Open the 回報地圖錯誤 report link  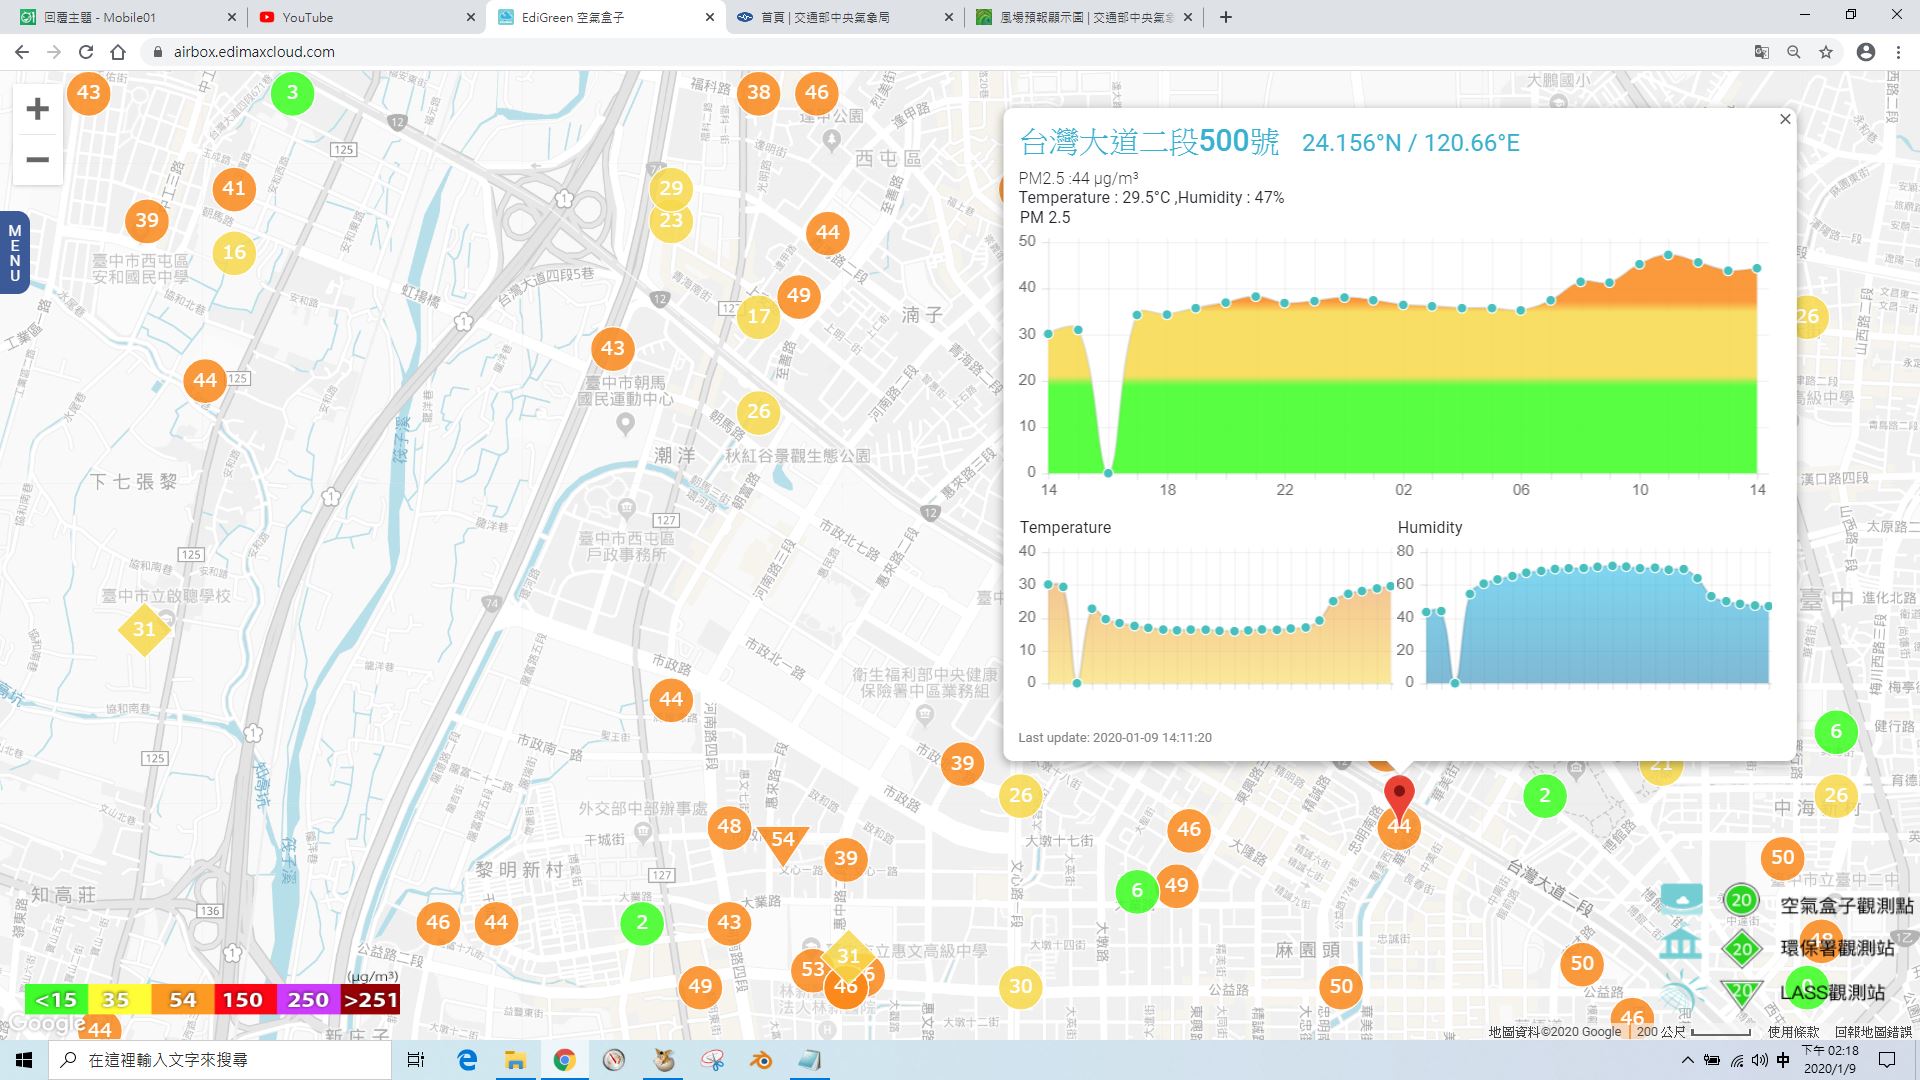(x=1873, y=1032)
